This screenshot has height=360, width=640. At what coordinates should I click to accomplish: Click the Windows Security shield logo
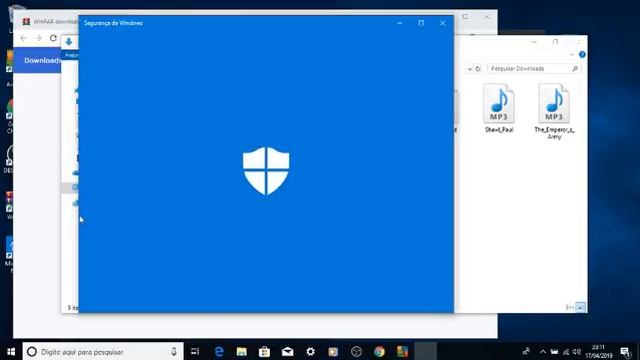[266, 171]
